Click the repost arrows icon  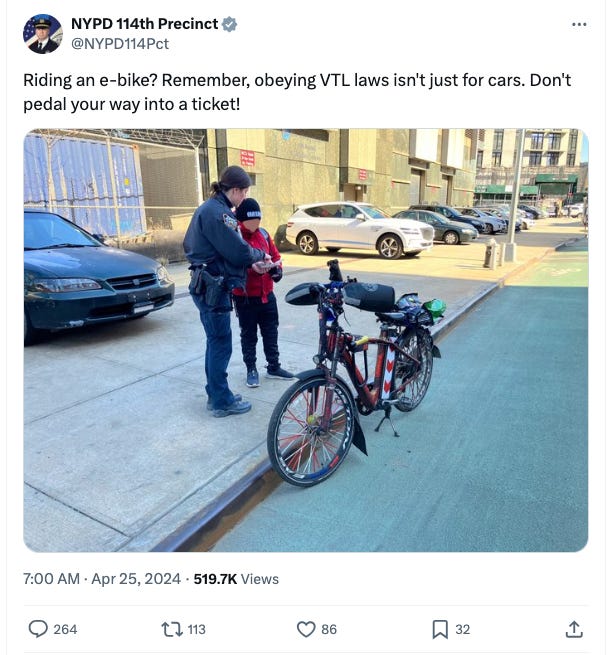(x=172, y=629)
